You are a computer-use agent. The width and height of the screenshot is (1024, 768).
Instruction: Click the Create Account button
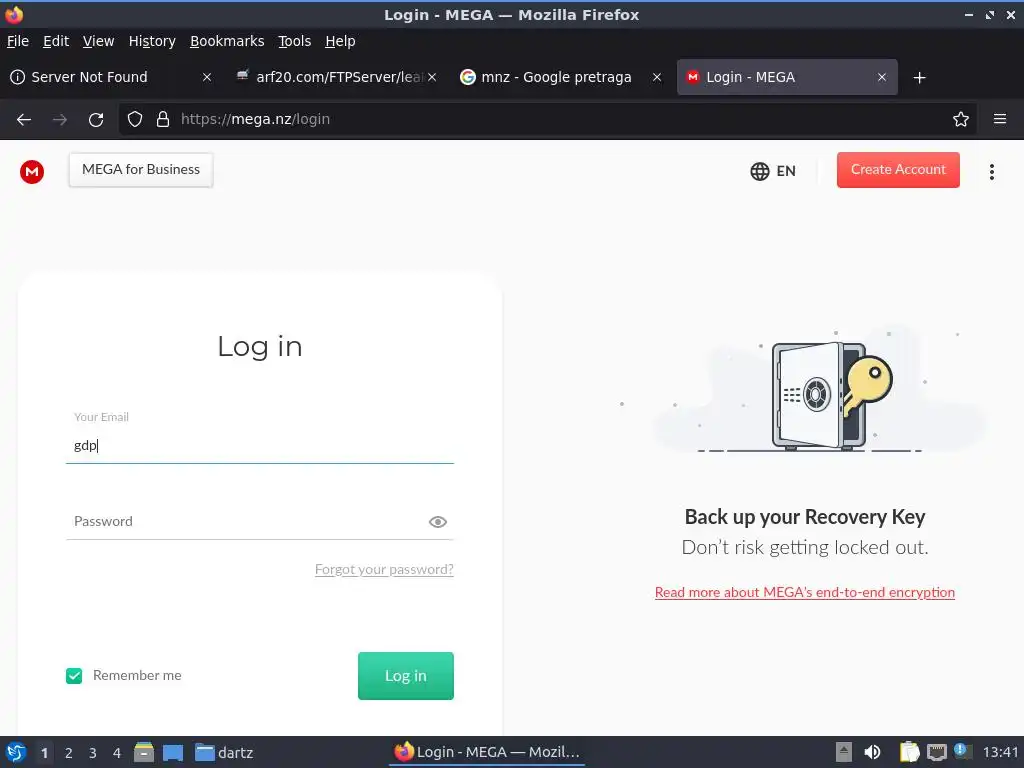[x=898, y=170]
